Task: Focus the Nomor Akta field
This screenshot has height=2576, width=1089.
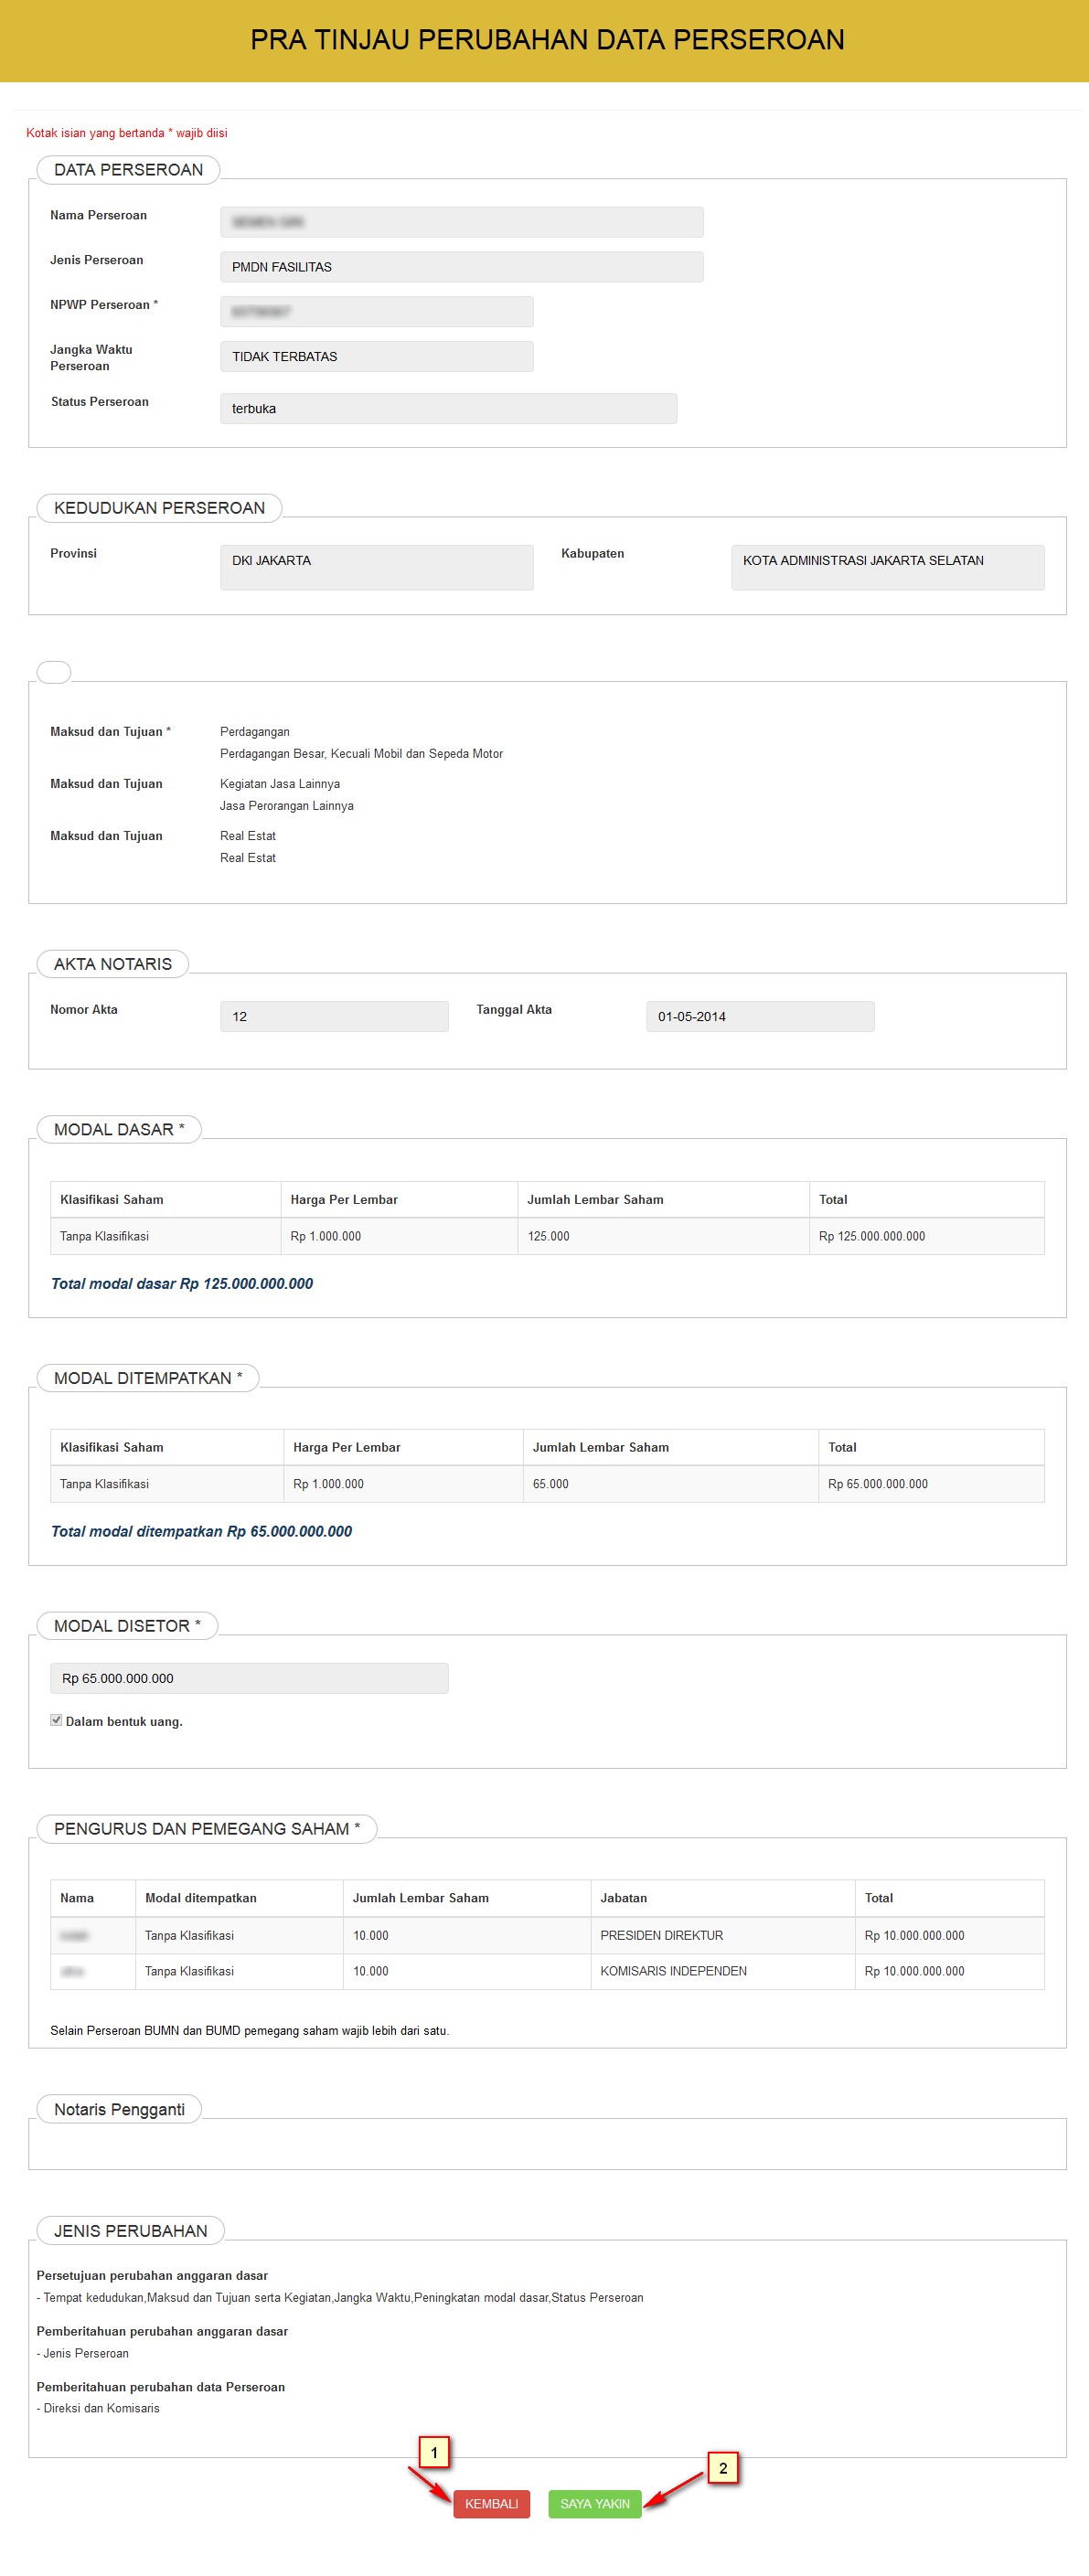Action: [334, 1016]
